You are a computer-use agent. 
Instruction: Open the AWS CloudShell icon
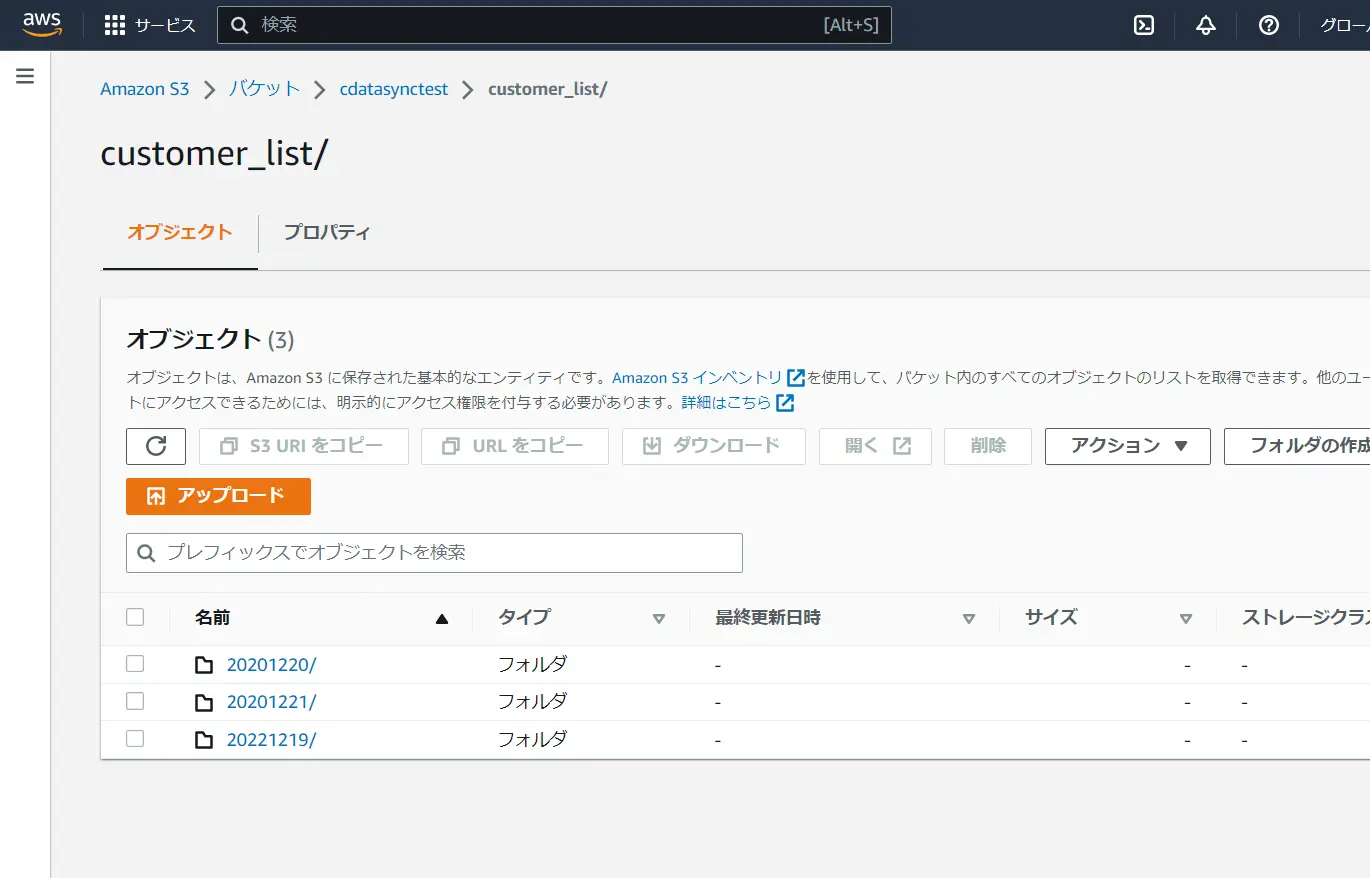tap(1144, 25)
